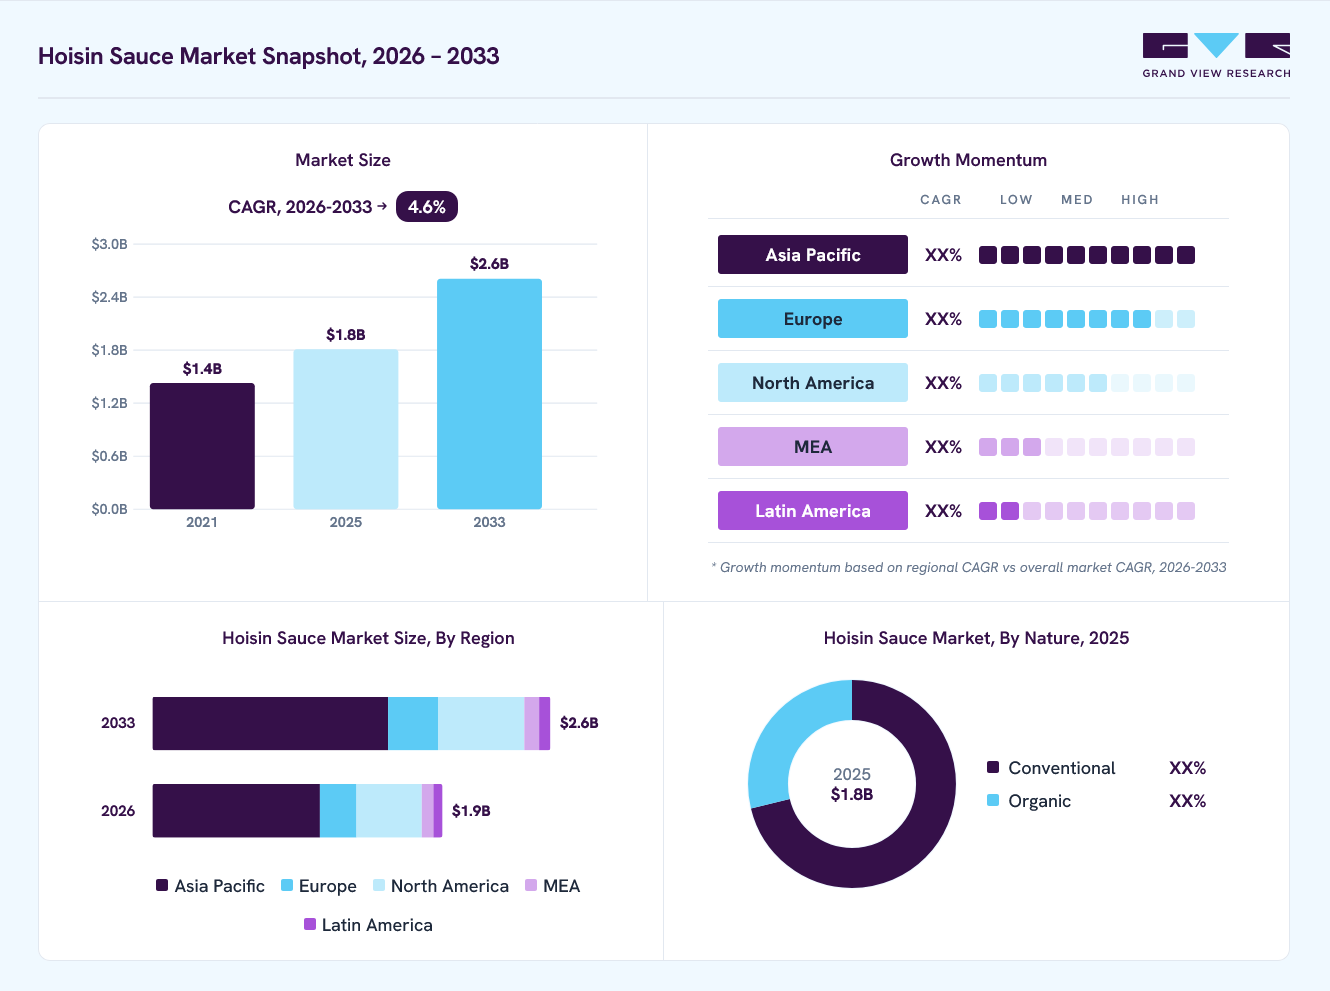Click the Asia Pacific legend color swatch
The height and width of the screenshot is (991, 1330).
pyautogui.click(x=162, y=885)
